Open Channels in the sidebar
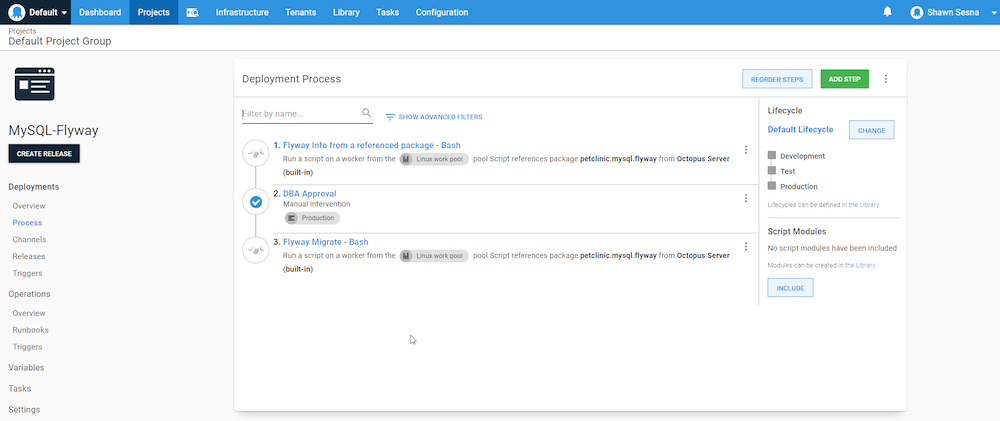 click(x=29, y=239)
